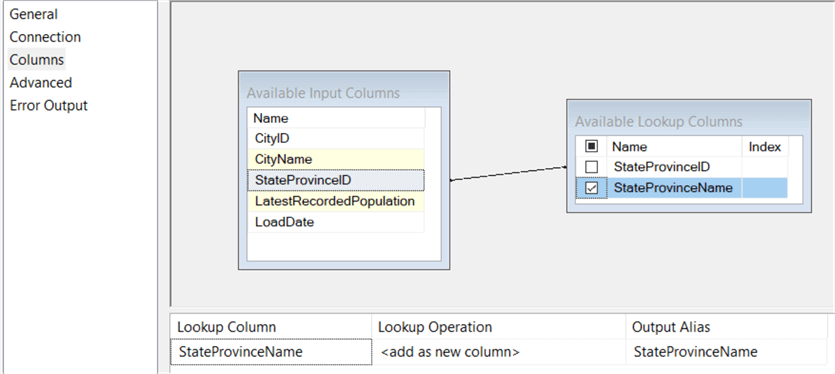Open the Advanced page

point(40,83)
